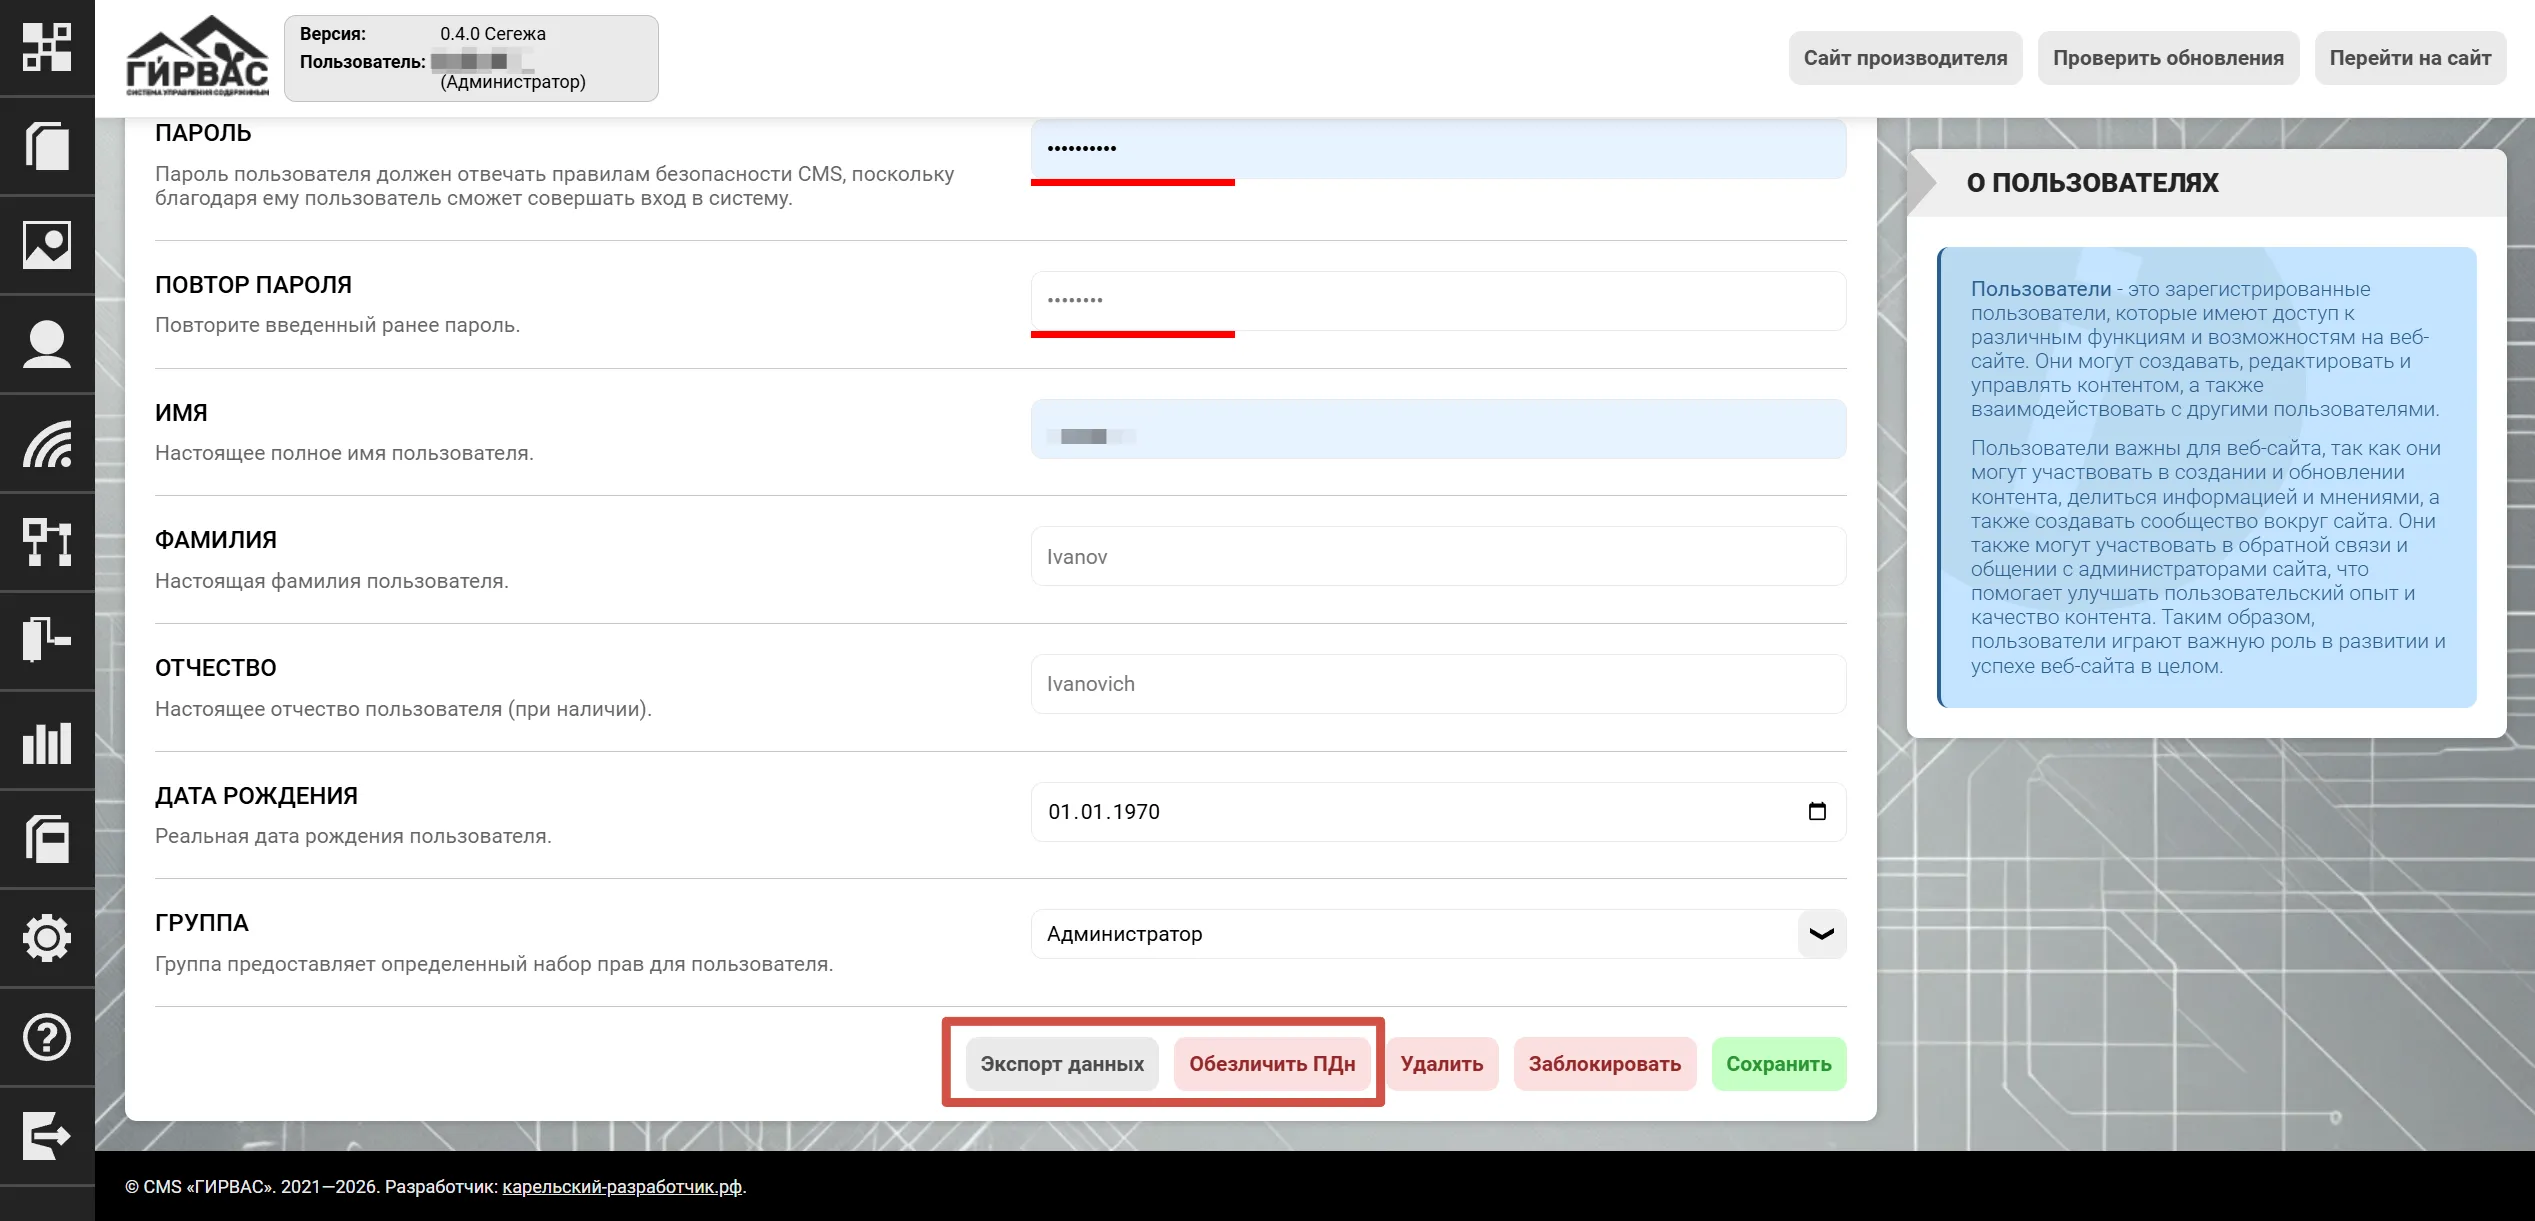Click the Сайт производителя button
The width and height of the screenshot is (2535, 1221).
pos(1905,58)
